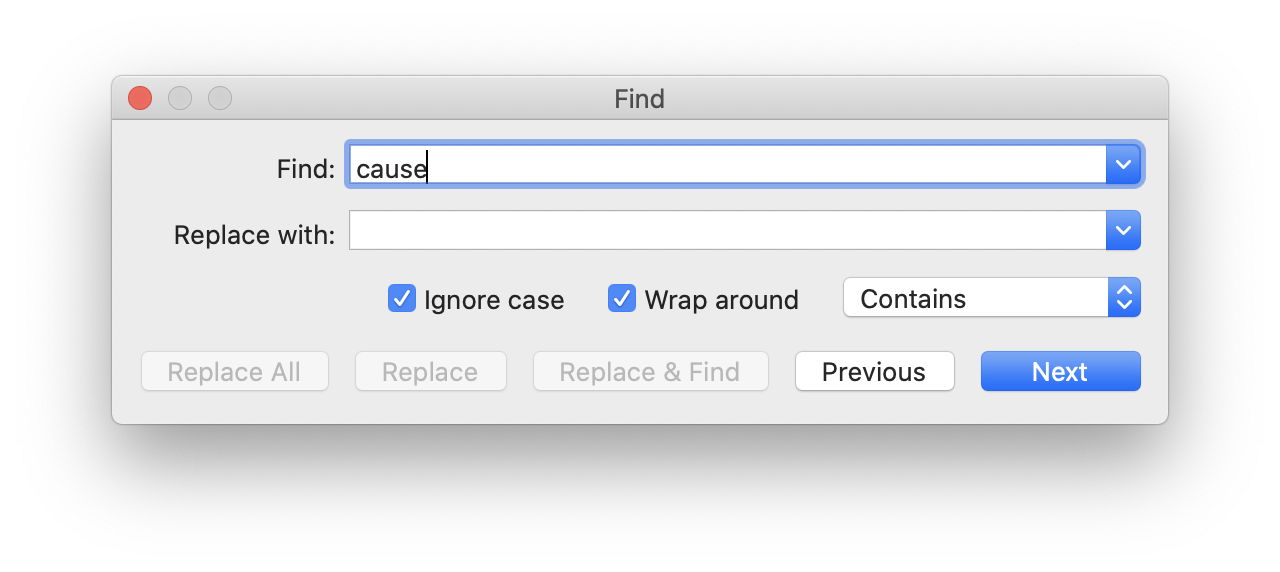
Task: Click the Previous button
Action: point(874,371)
